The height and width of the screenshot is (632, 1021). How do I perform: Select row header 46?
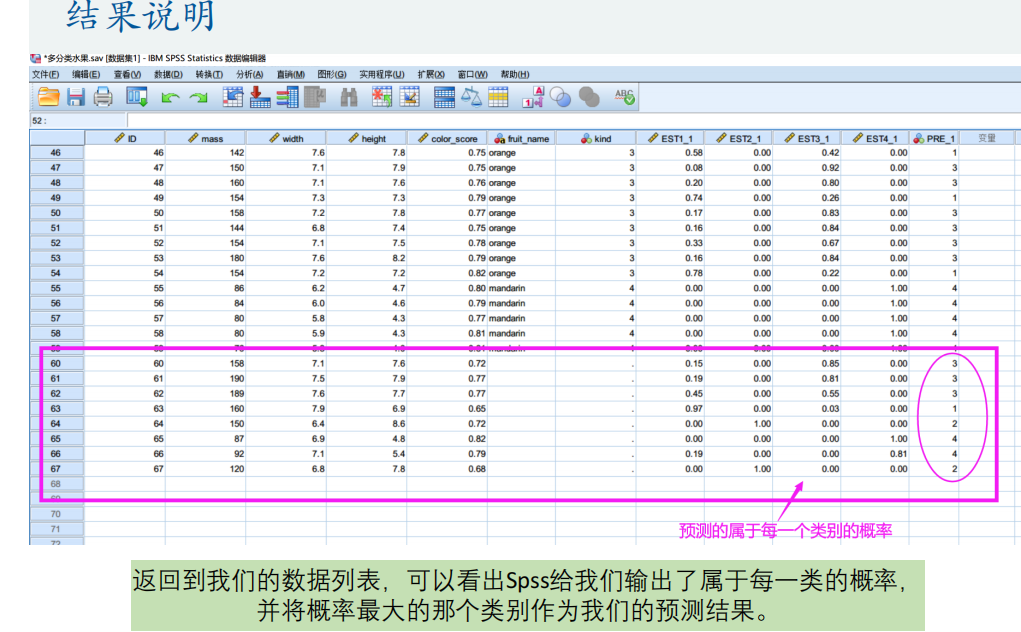pos(57,153)
